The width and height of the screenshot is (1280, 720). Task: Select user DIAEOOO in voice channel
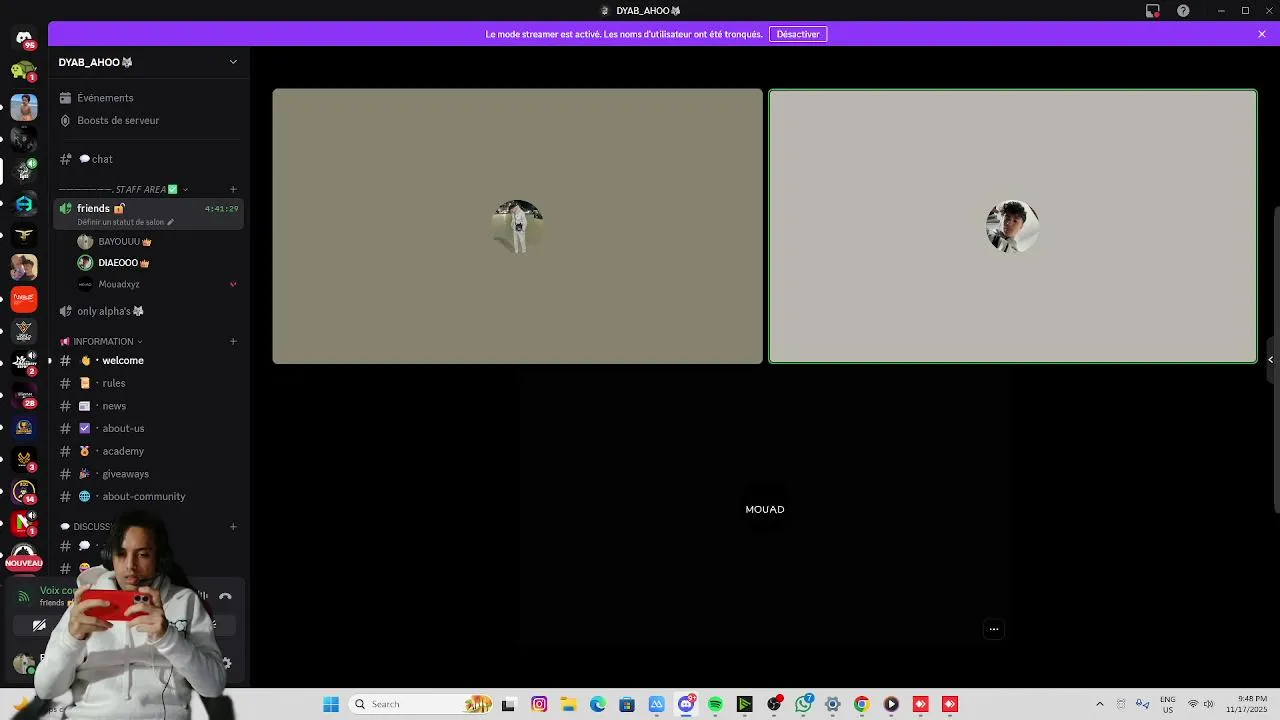click(148, 263)
